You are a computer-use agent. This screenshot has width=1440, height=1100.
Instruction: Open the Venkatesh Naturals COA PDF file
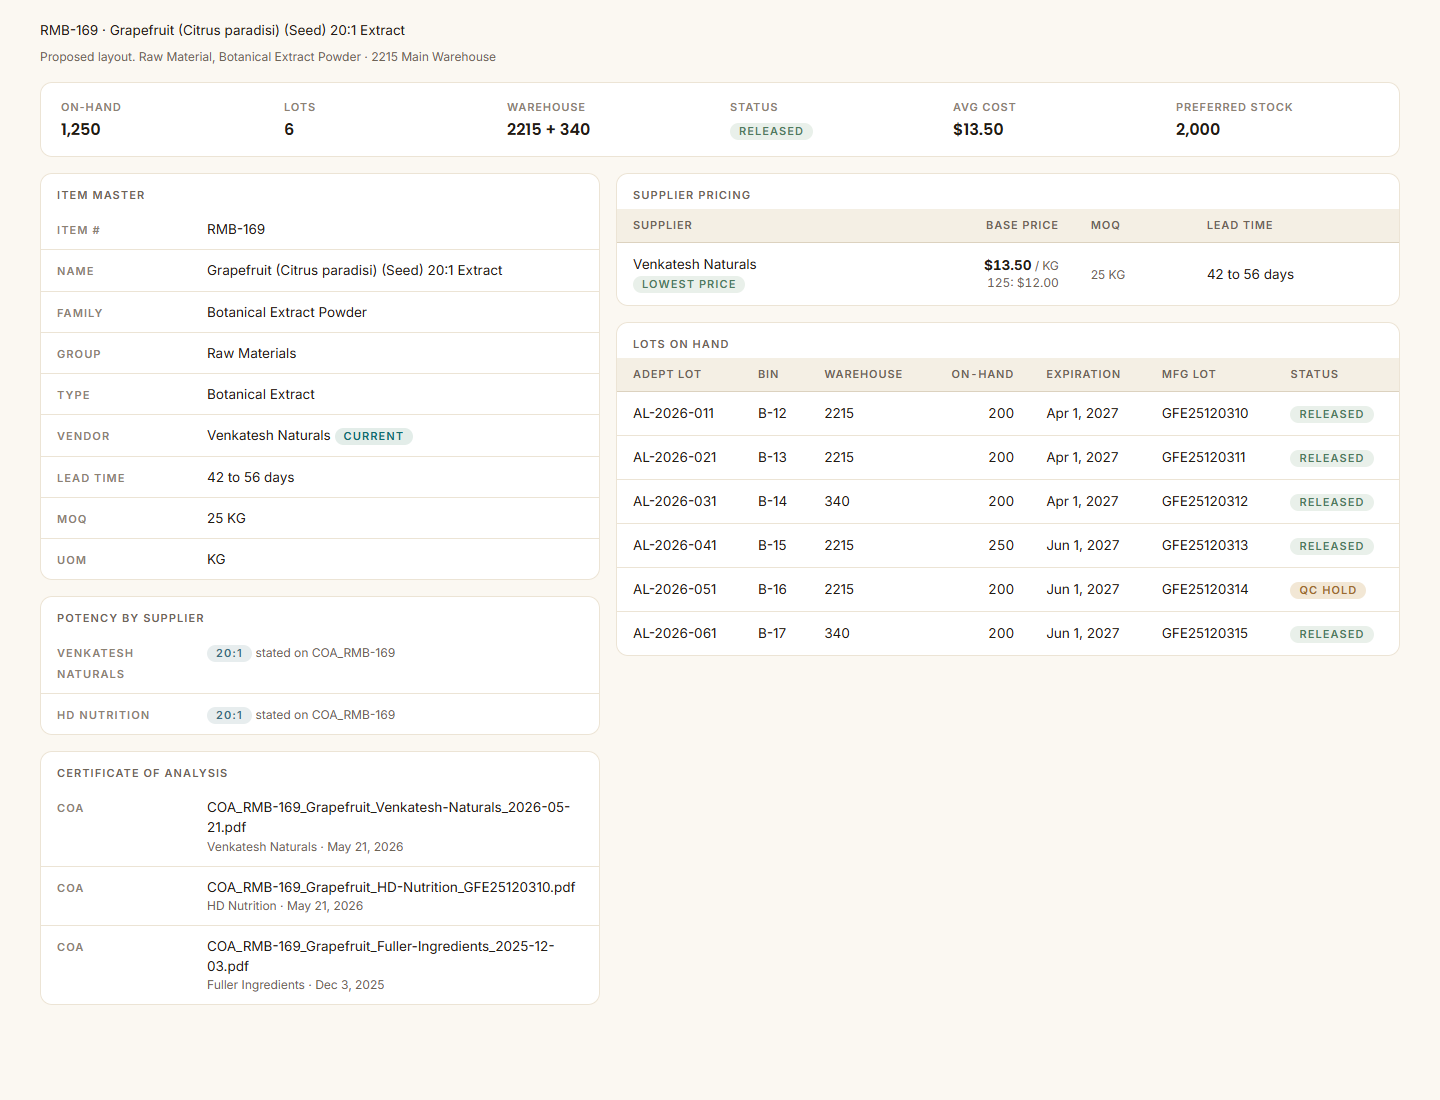click(x=388, y=817)
